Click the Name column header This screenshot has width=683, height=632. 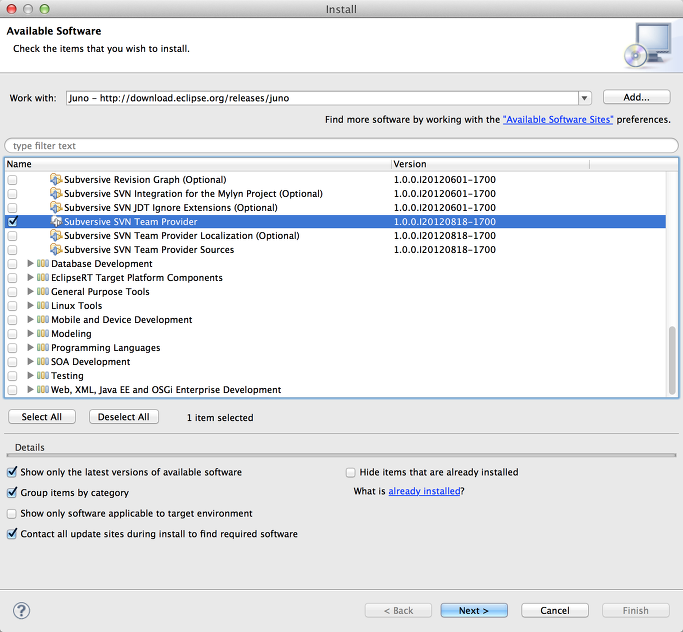coord(198,164)
